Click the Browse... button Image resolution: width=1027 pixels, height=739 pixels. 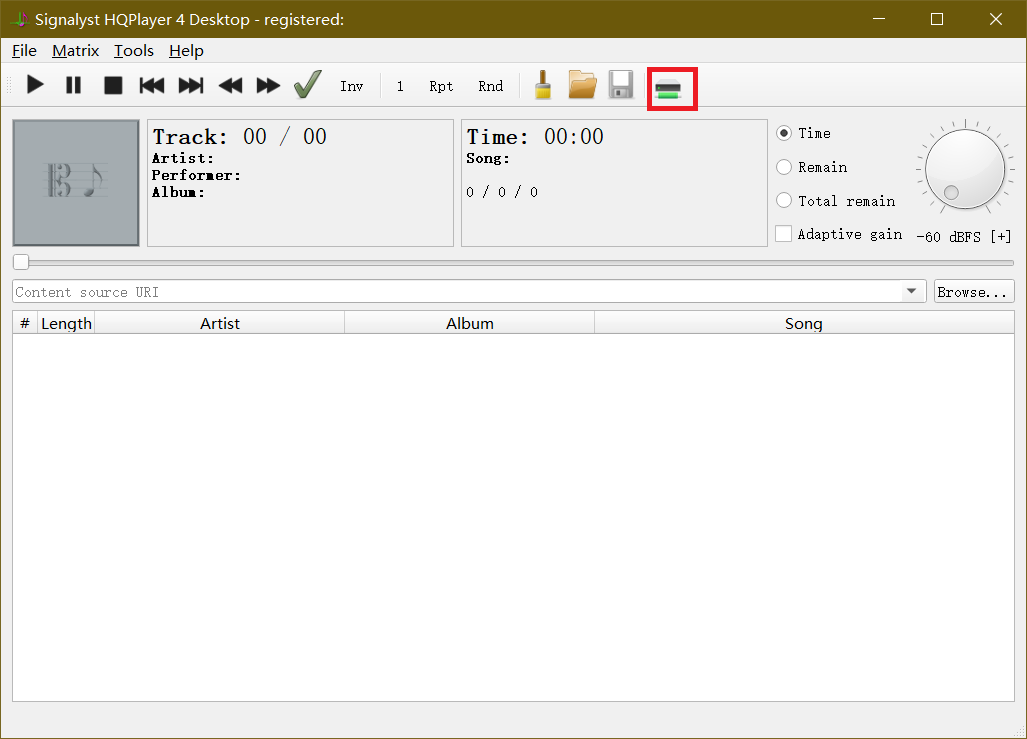974,292
